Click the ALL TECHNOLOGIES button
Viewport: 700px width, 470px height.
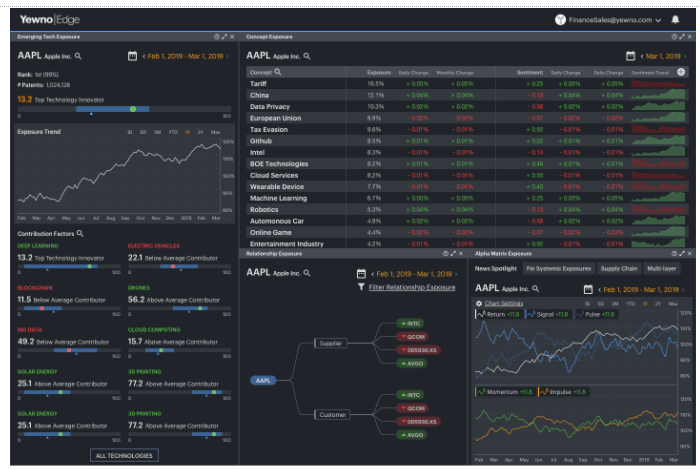[x=124, y=455]
